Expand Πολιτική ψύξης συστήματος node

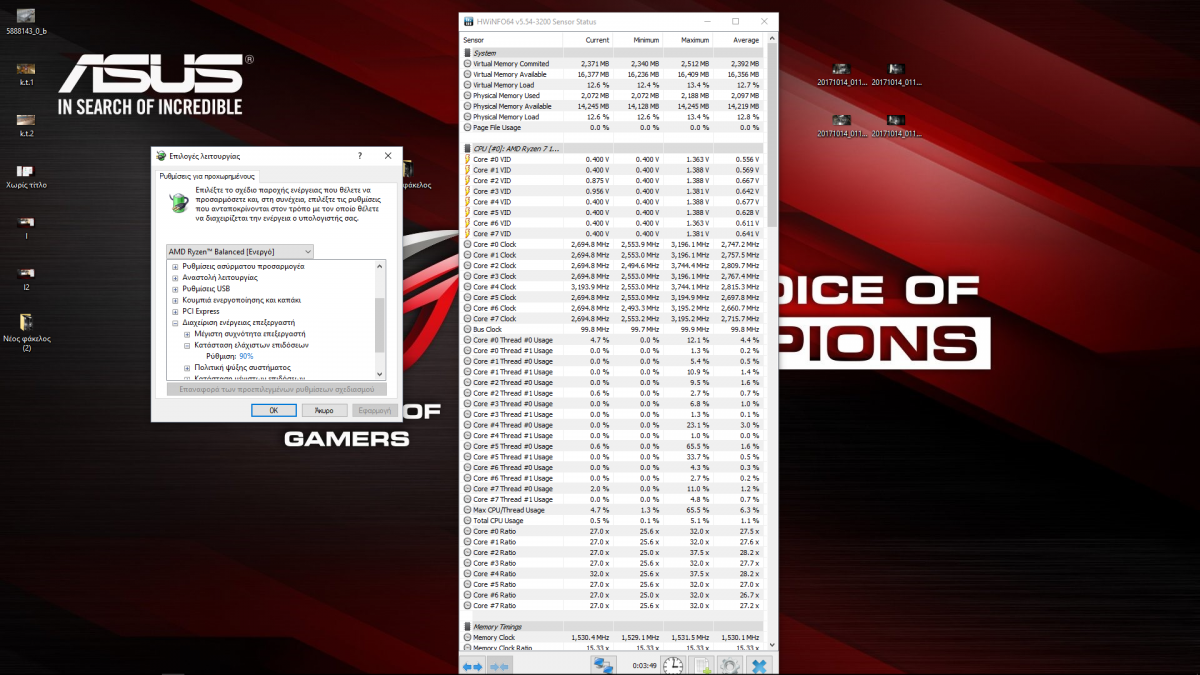(x=187, y=368)
